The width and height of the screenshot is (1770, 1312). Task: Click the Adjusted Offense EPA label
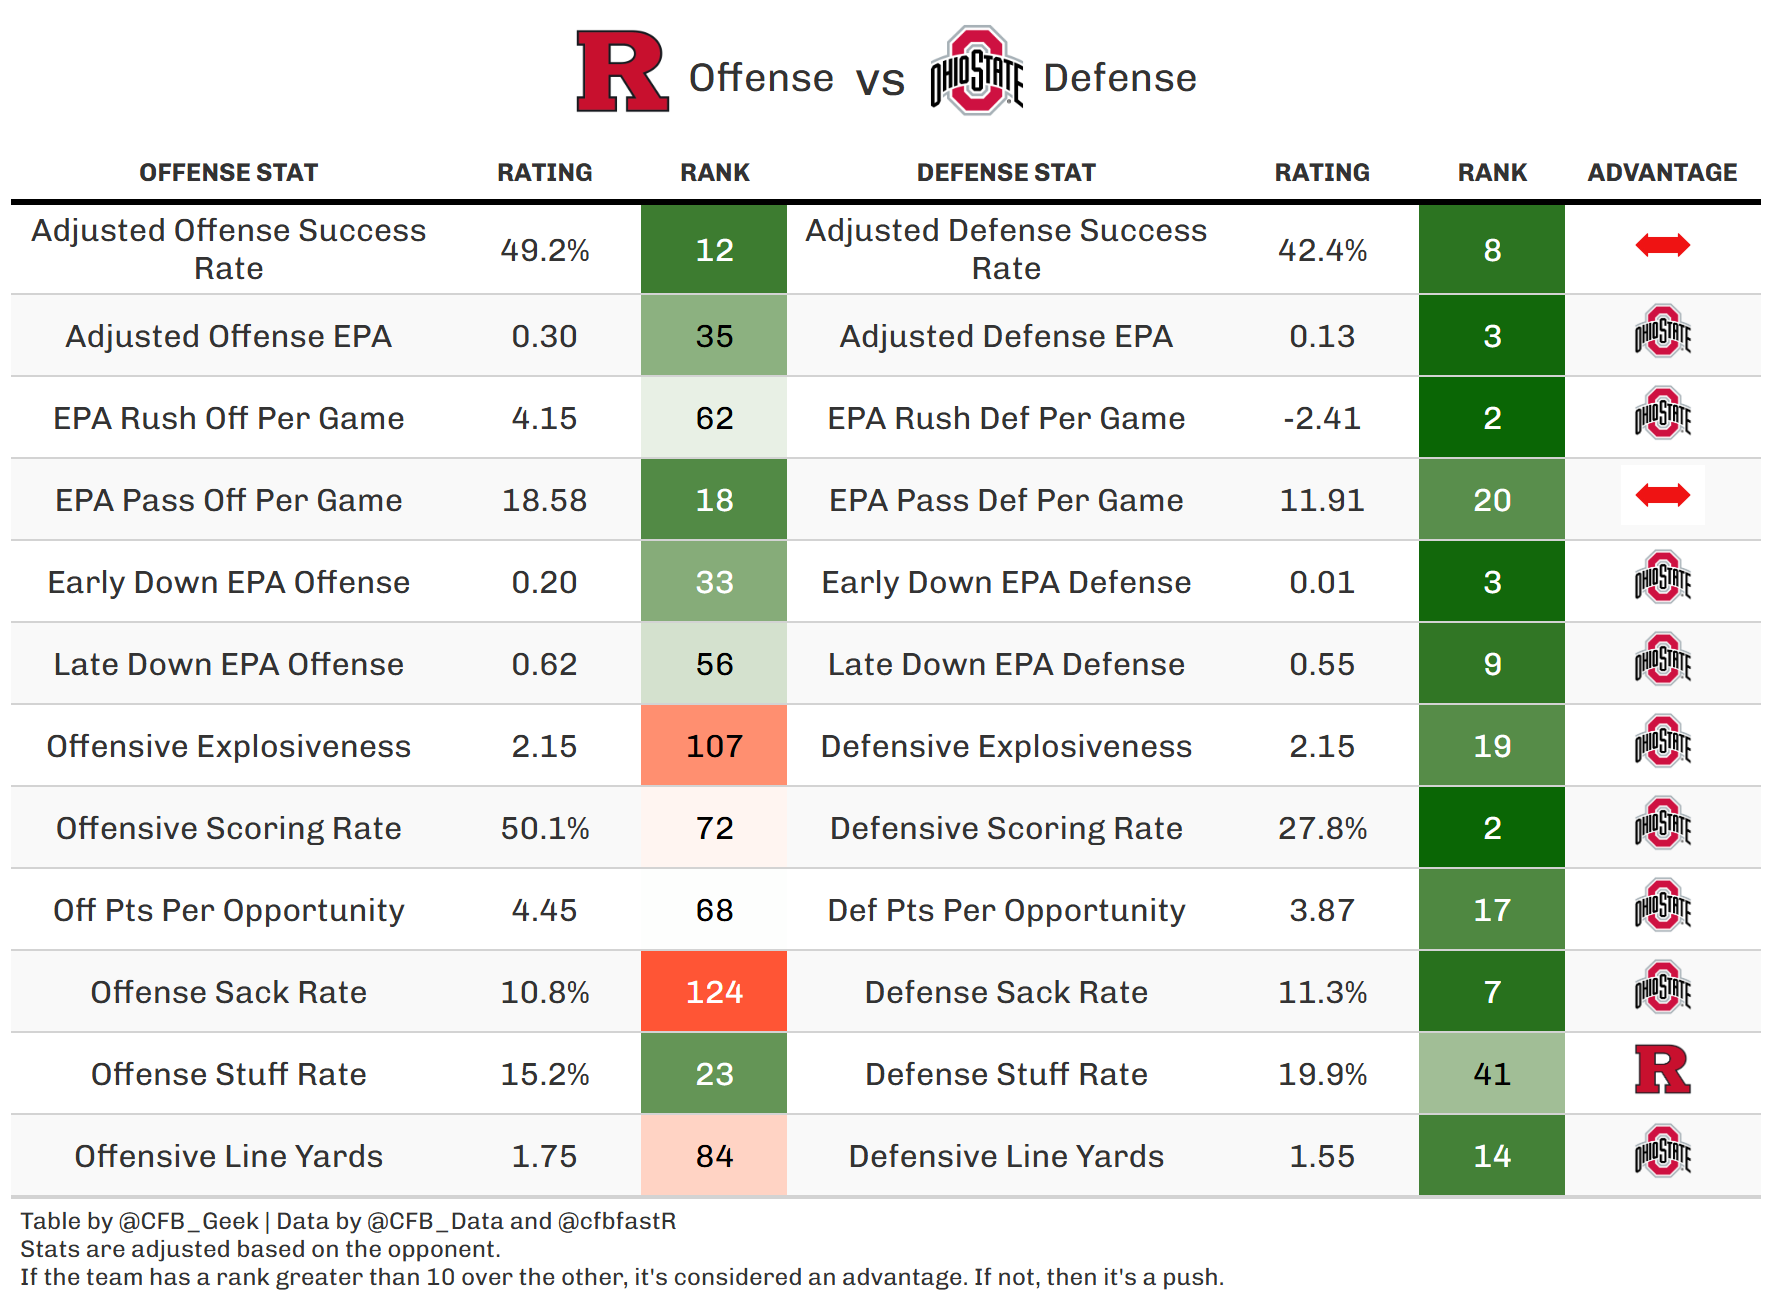click(228, 336)
